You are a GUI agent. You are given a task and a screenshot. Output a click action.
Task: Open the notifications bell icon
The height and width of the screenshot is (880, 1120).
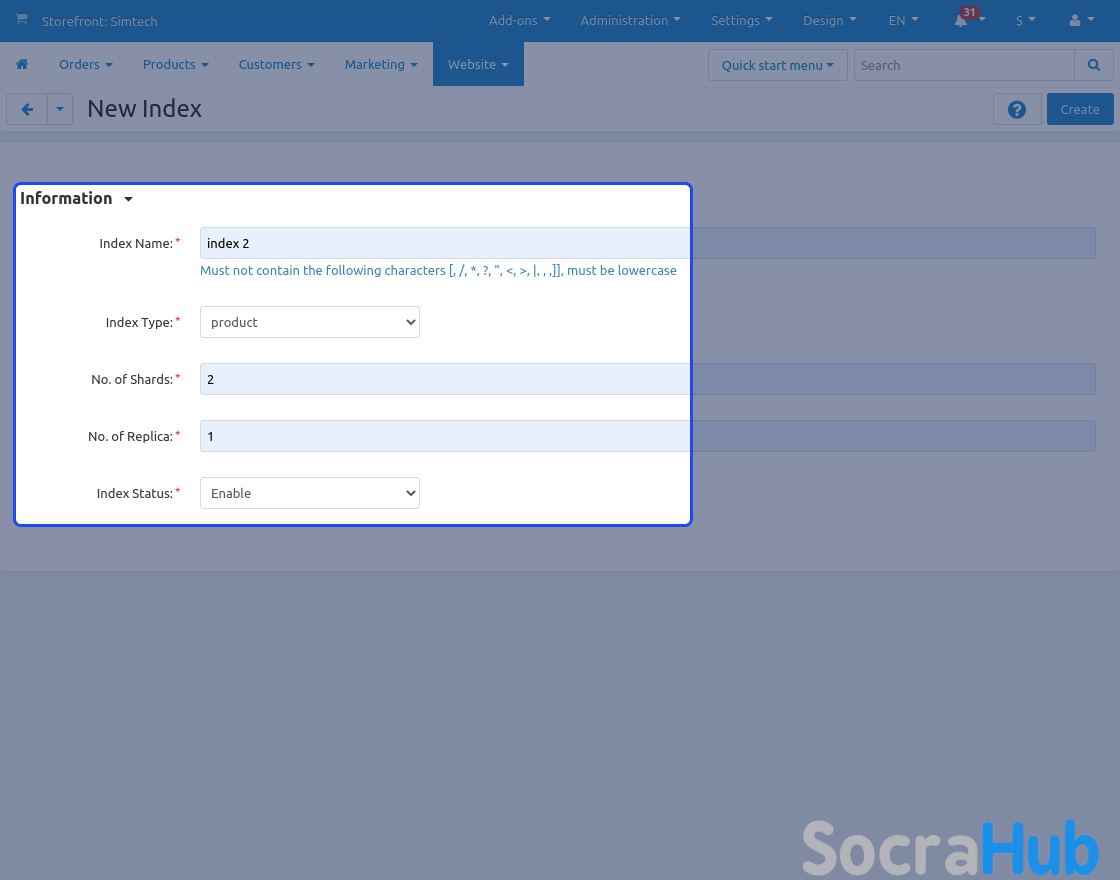click(962, 20)
